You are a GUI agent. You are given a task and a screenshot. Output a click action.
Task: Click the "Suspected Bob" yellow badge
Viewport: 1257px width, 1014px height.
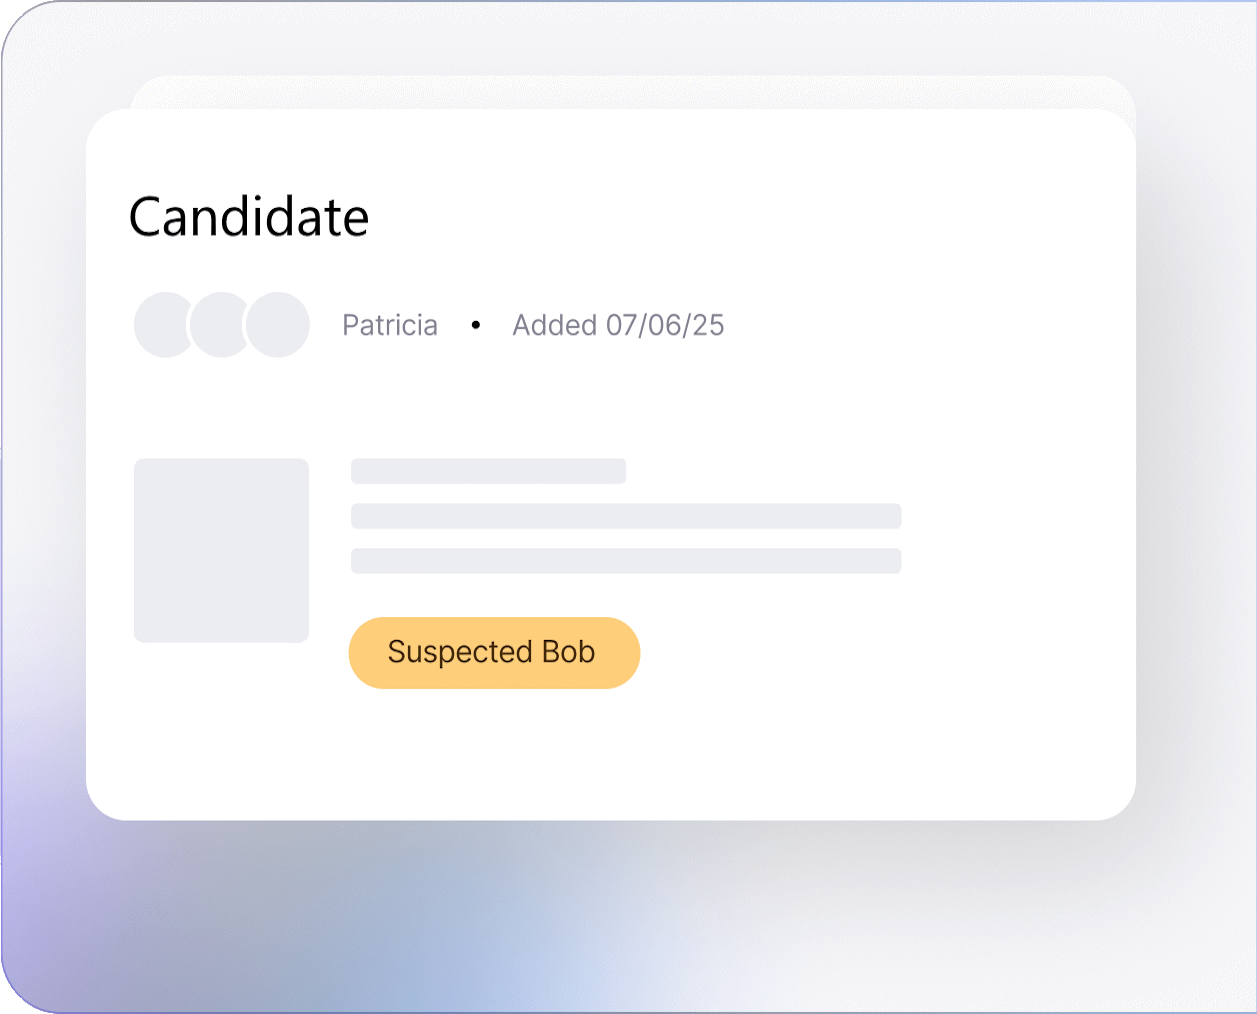(x=494, y=652)
